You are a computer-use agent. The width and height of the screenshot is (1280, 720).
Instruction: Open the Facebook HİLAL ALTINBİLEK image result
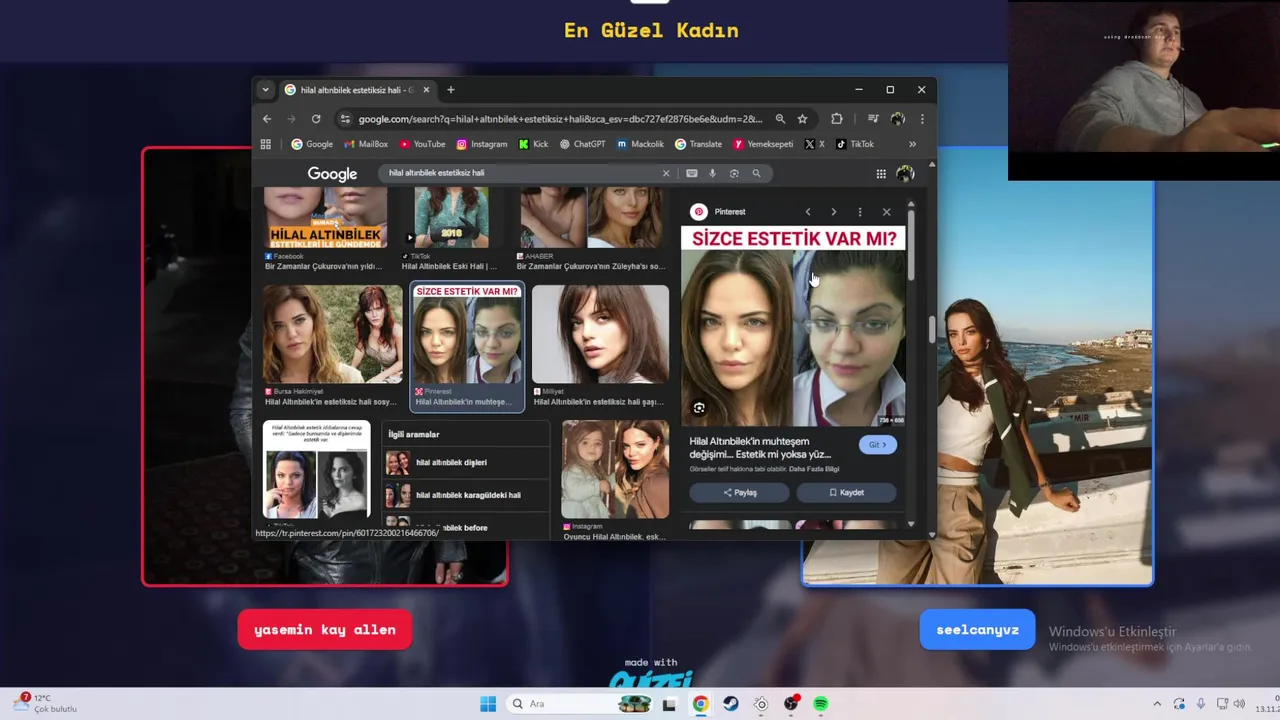click(x=325, y=218)
